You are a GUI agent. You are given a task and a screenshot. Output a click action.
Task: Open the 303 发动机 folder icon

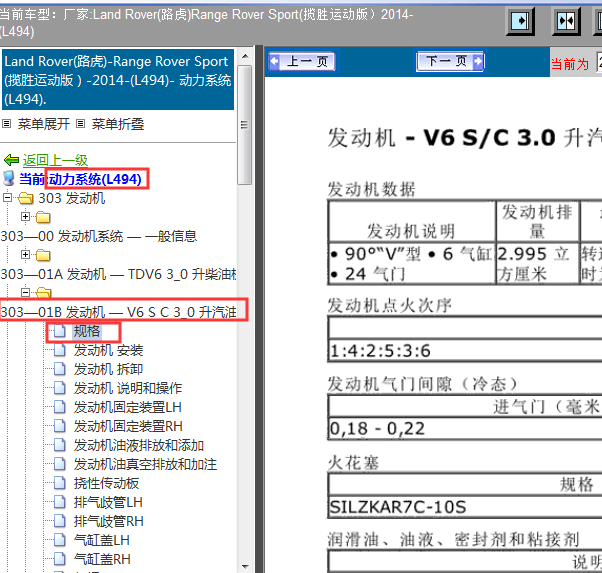pyautogui.click(x=25, y=199)
